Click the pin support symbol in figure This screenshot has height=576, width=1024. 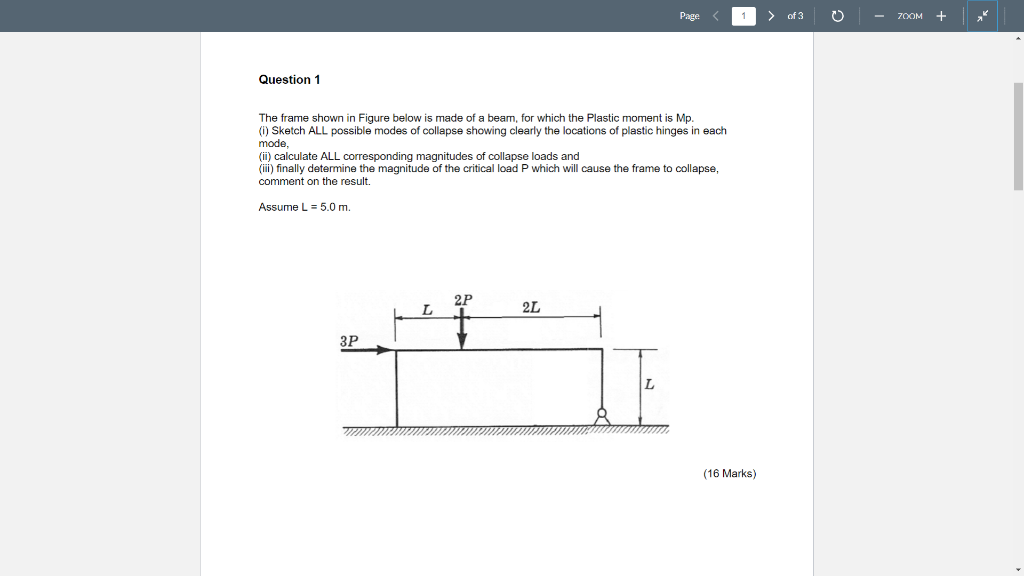coord(601,417)
